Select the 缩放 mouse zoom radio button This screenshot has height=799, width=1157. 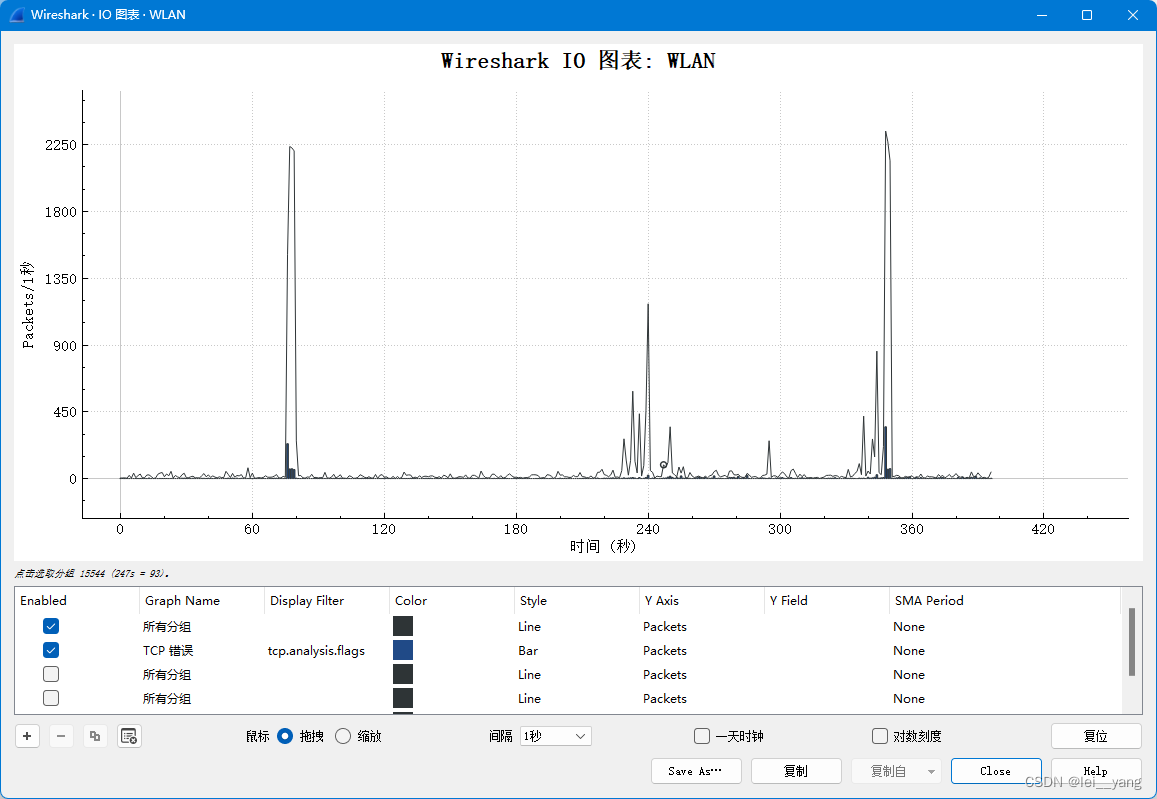click(x=343, y=736)
